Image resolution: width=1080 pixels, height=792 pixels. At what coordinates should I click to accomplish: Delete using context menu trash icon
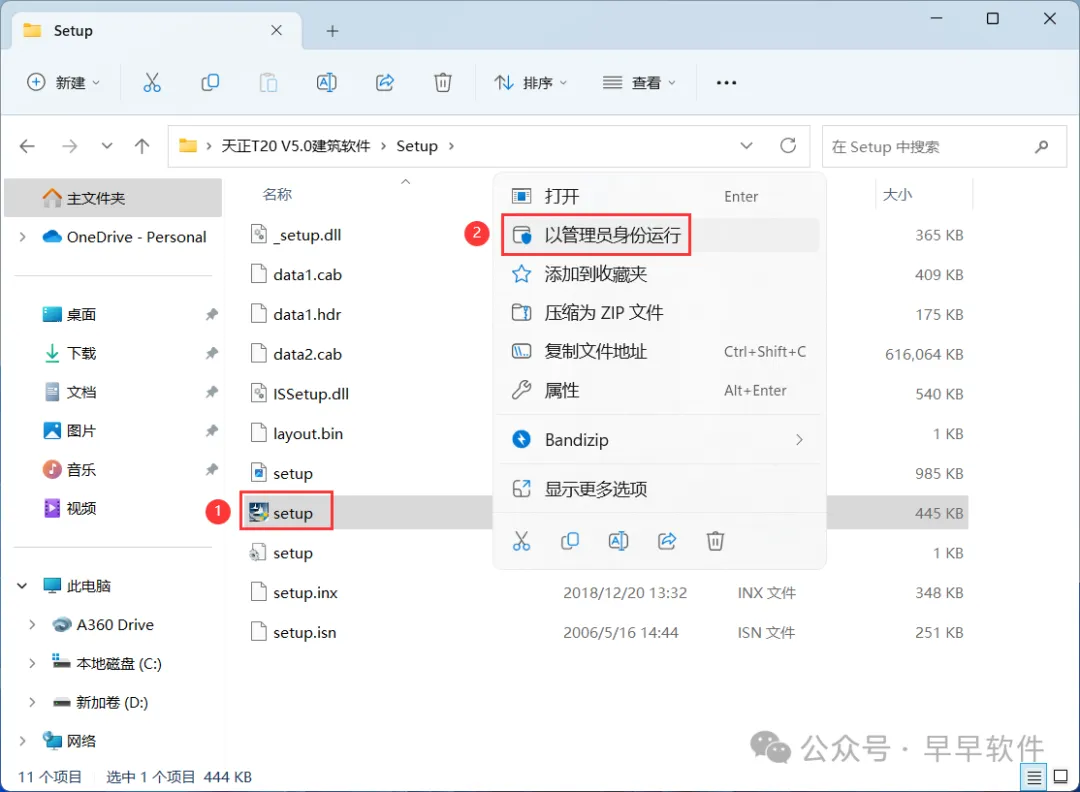pyautogui.click(x=715, y=541)
